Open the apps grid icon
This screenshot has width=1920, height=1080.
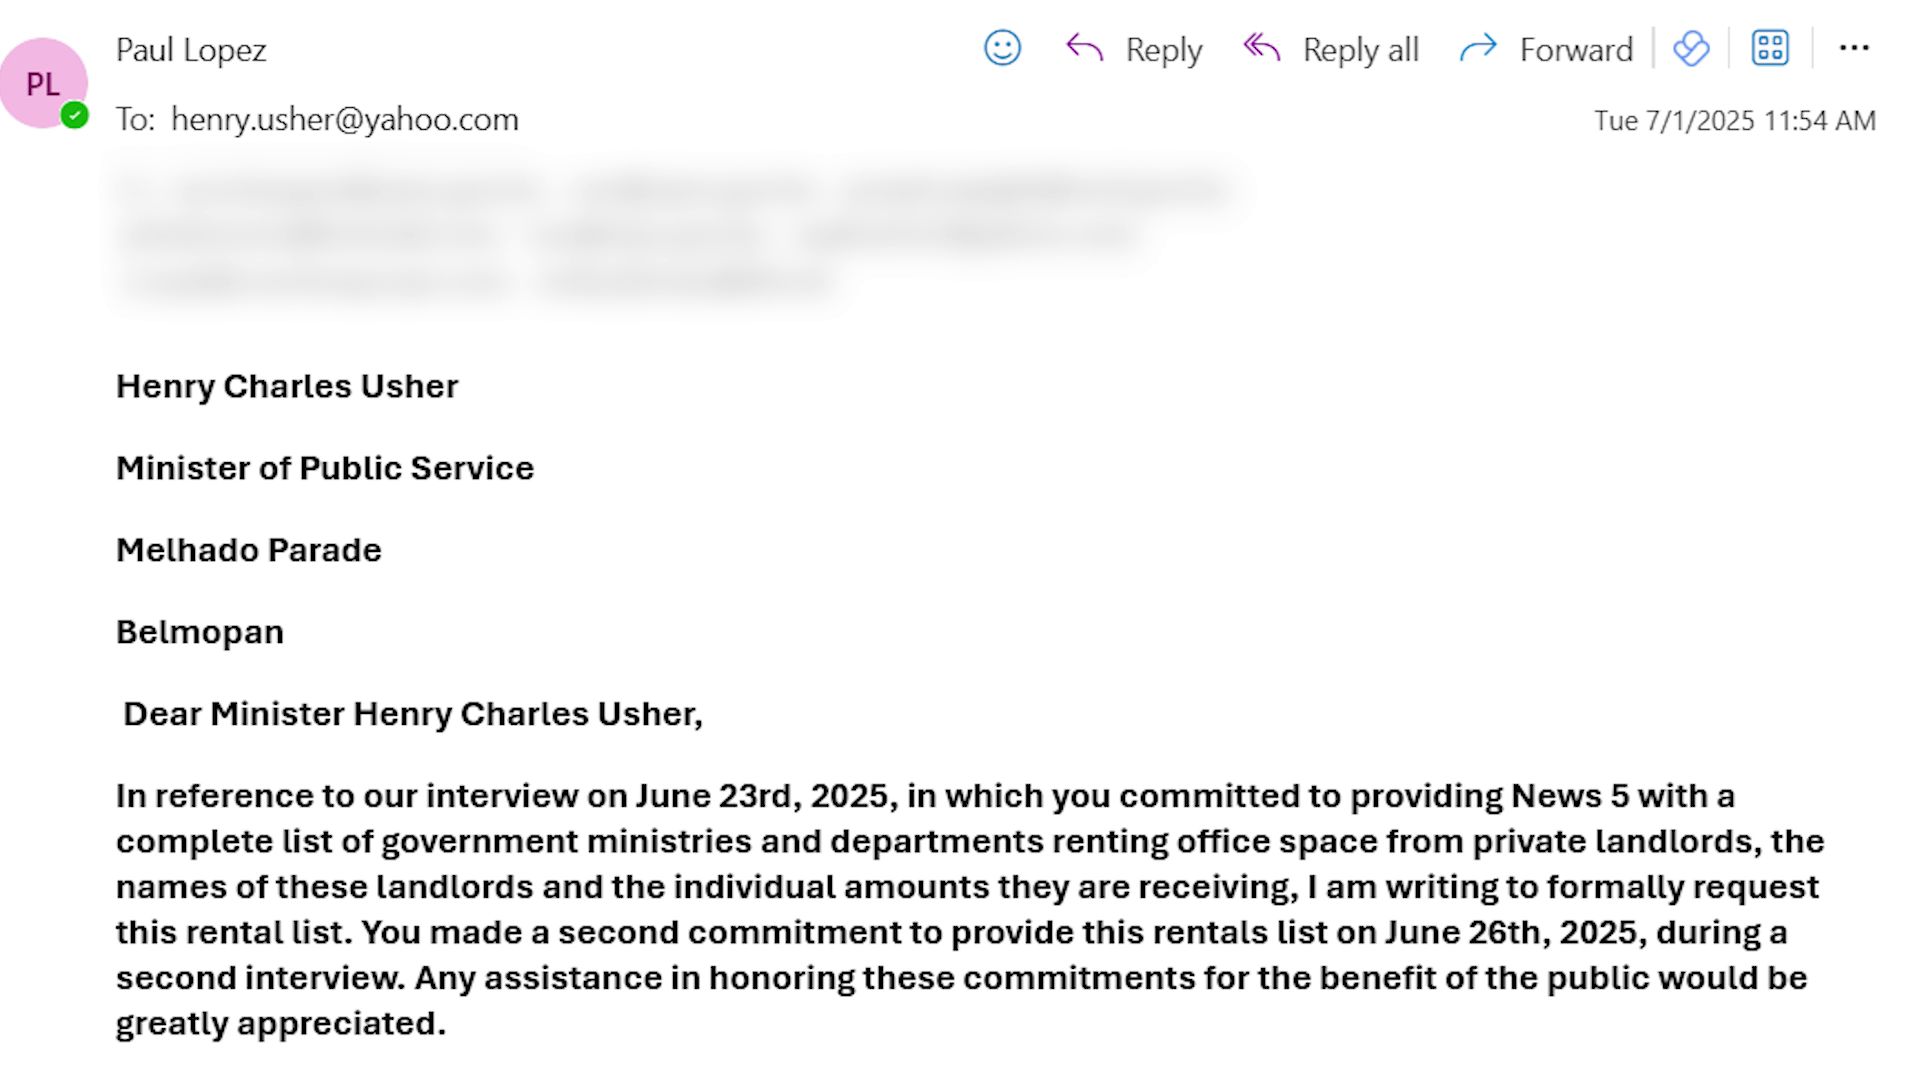tap(1770, 48)
